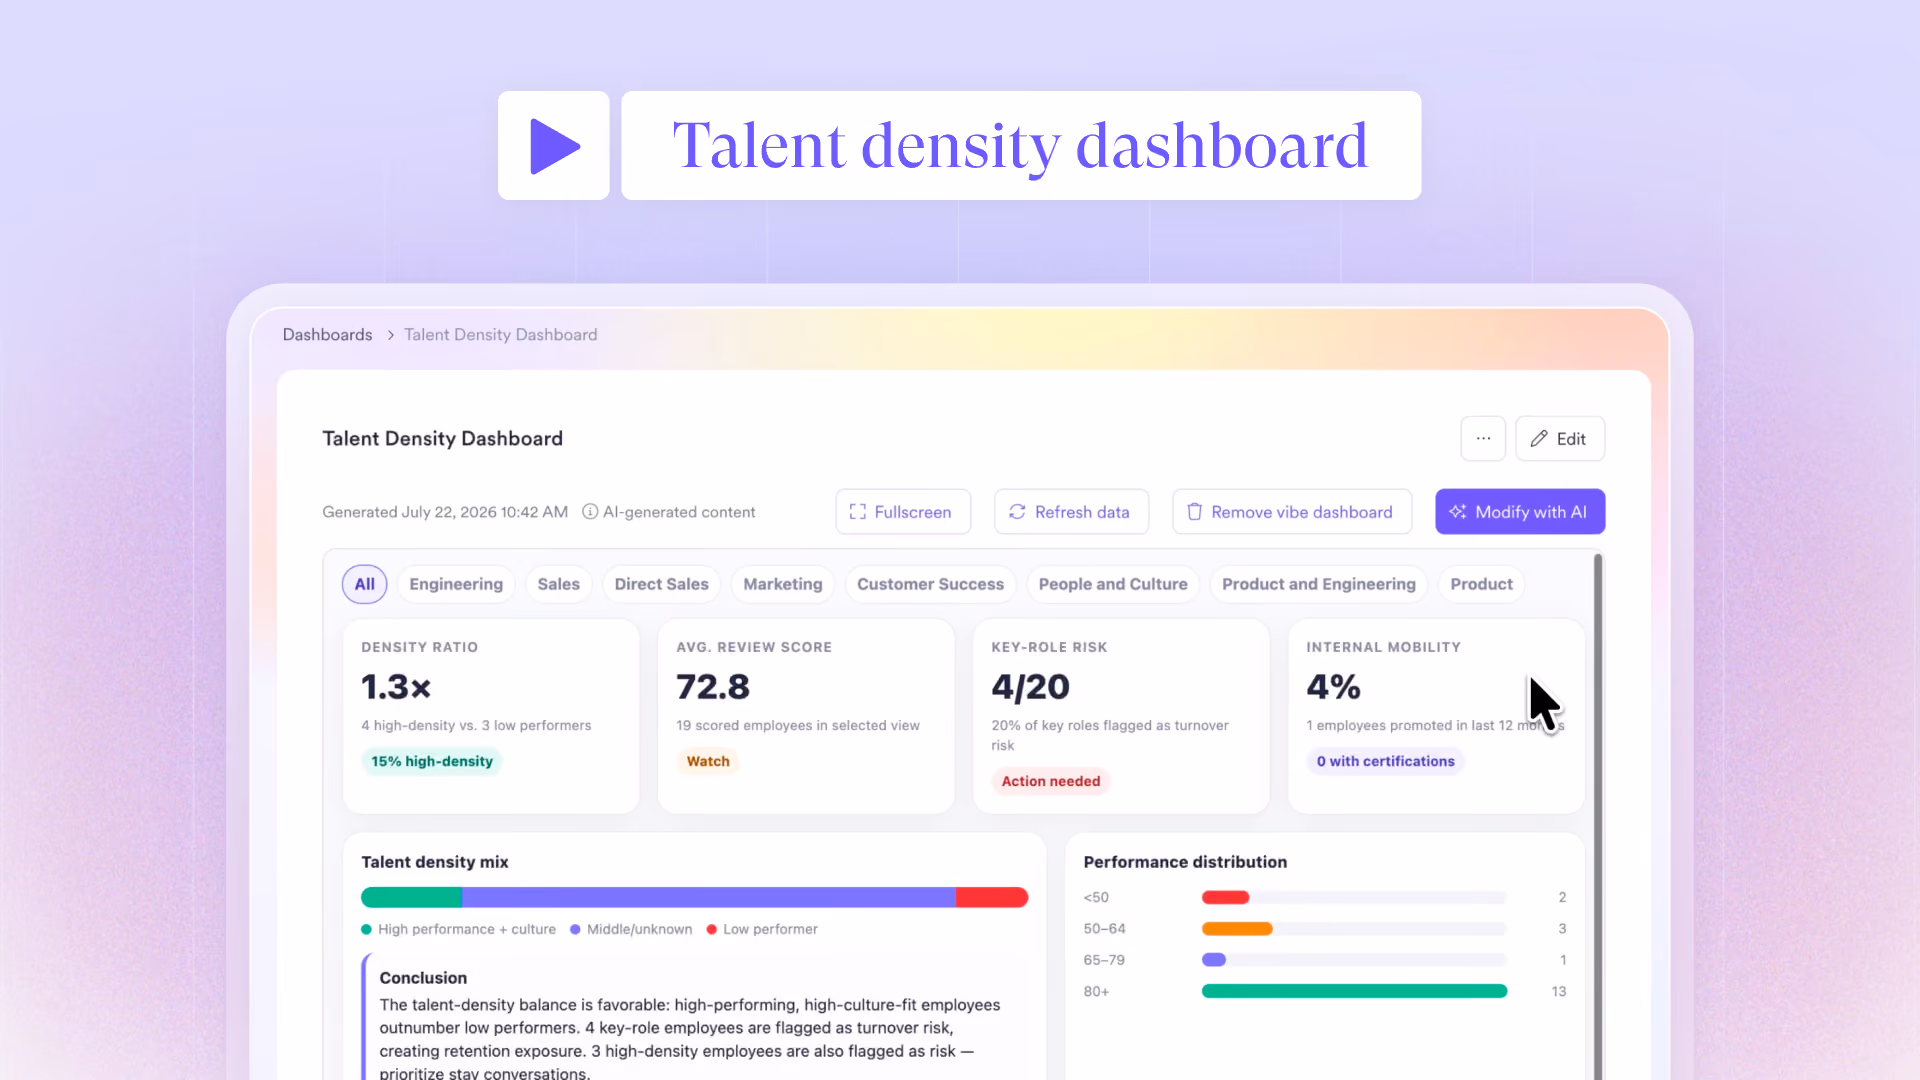Click the Talent density mix heading
1920x1080 pixels.
(x=435, y=862)
